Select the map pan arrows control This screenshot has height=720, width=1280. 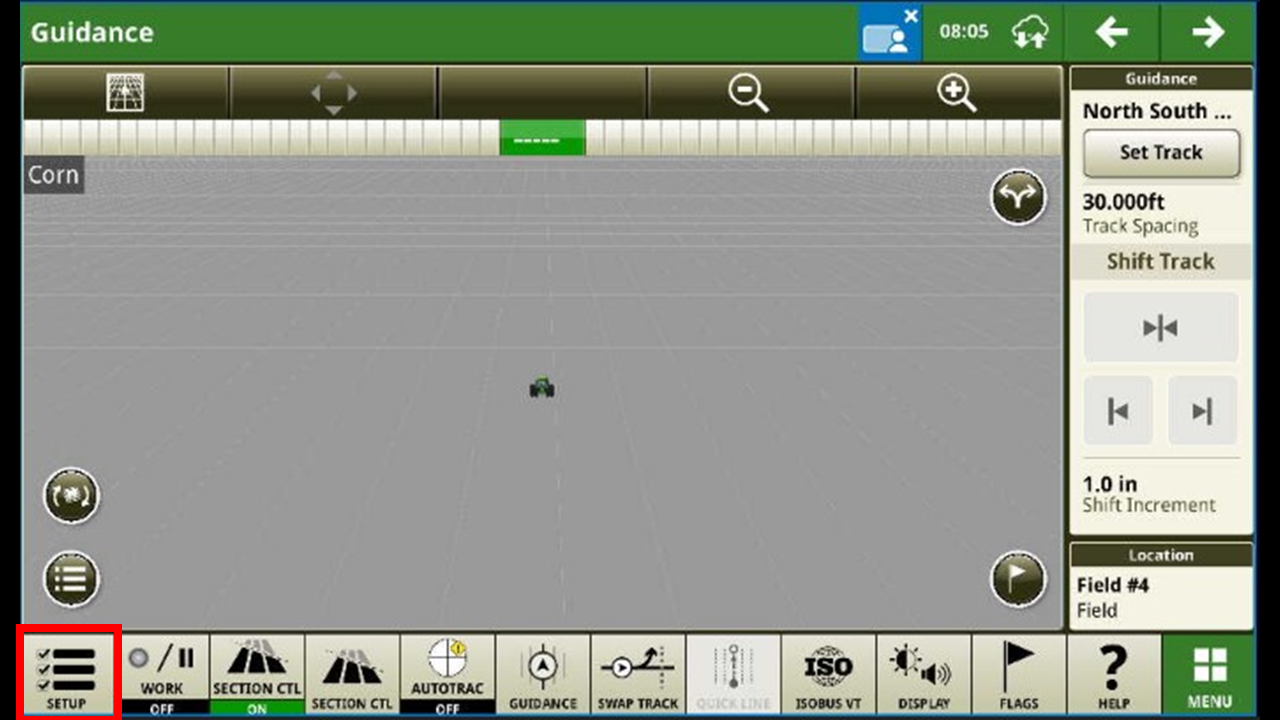pos(333,93)
